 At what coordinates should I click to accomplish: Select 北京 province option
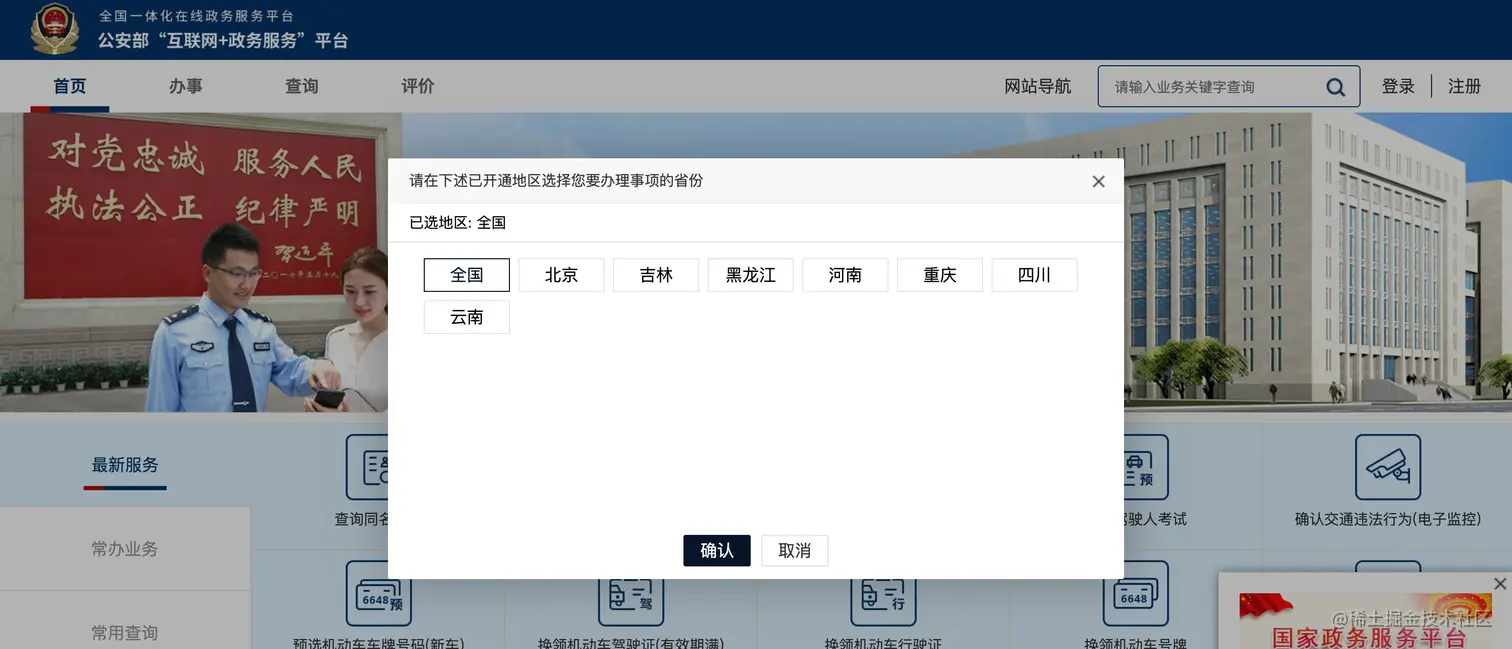pyautogui.click(x=561, y=275)
